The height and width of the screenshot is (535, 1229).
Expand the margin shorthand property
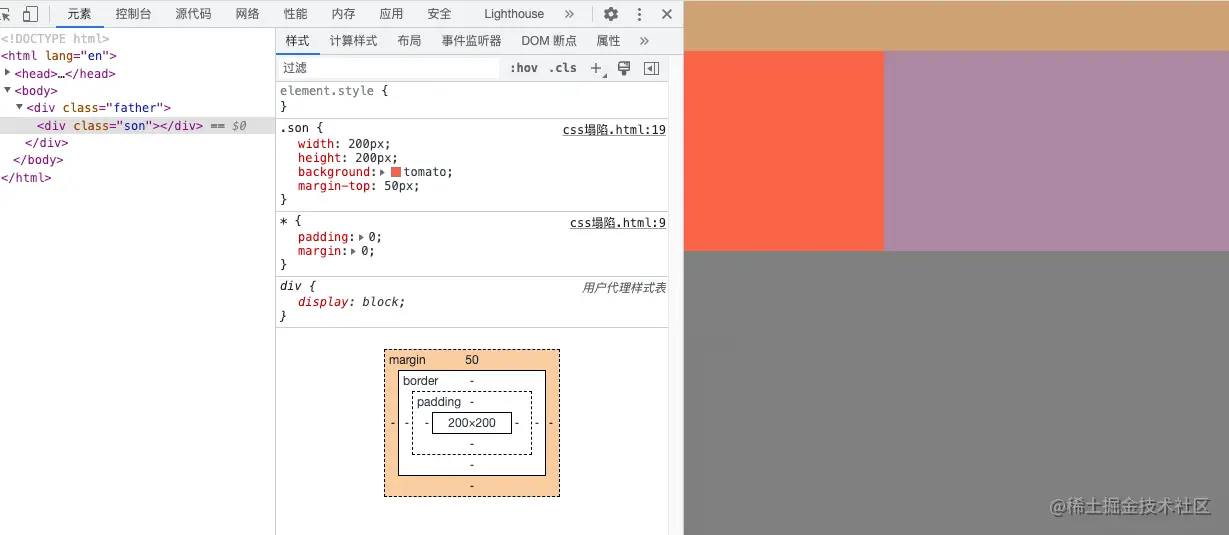pos(355,251)
